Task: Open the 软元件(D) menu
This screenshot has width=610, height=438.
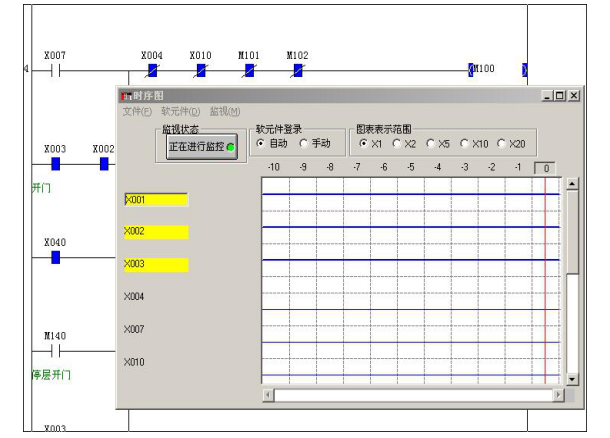Action: (181, 112)
